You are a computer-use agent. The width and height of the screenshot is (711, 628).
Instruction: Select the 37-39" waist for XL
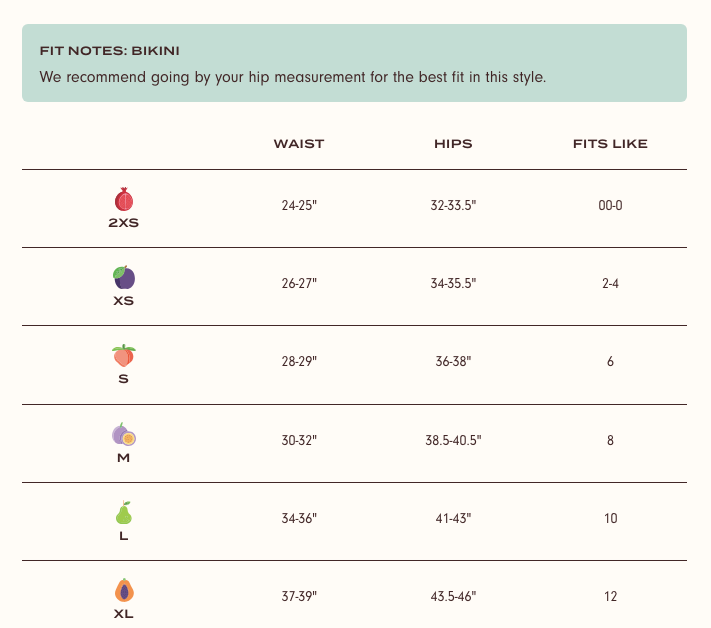point(299,596)
